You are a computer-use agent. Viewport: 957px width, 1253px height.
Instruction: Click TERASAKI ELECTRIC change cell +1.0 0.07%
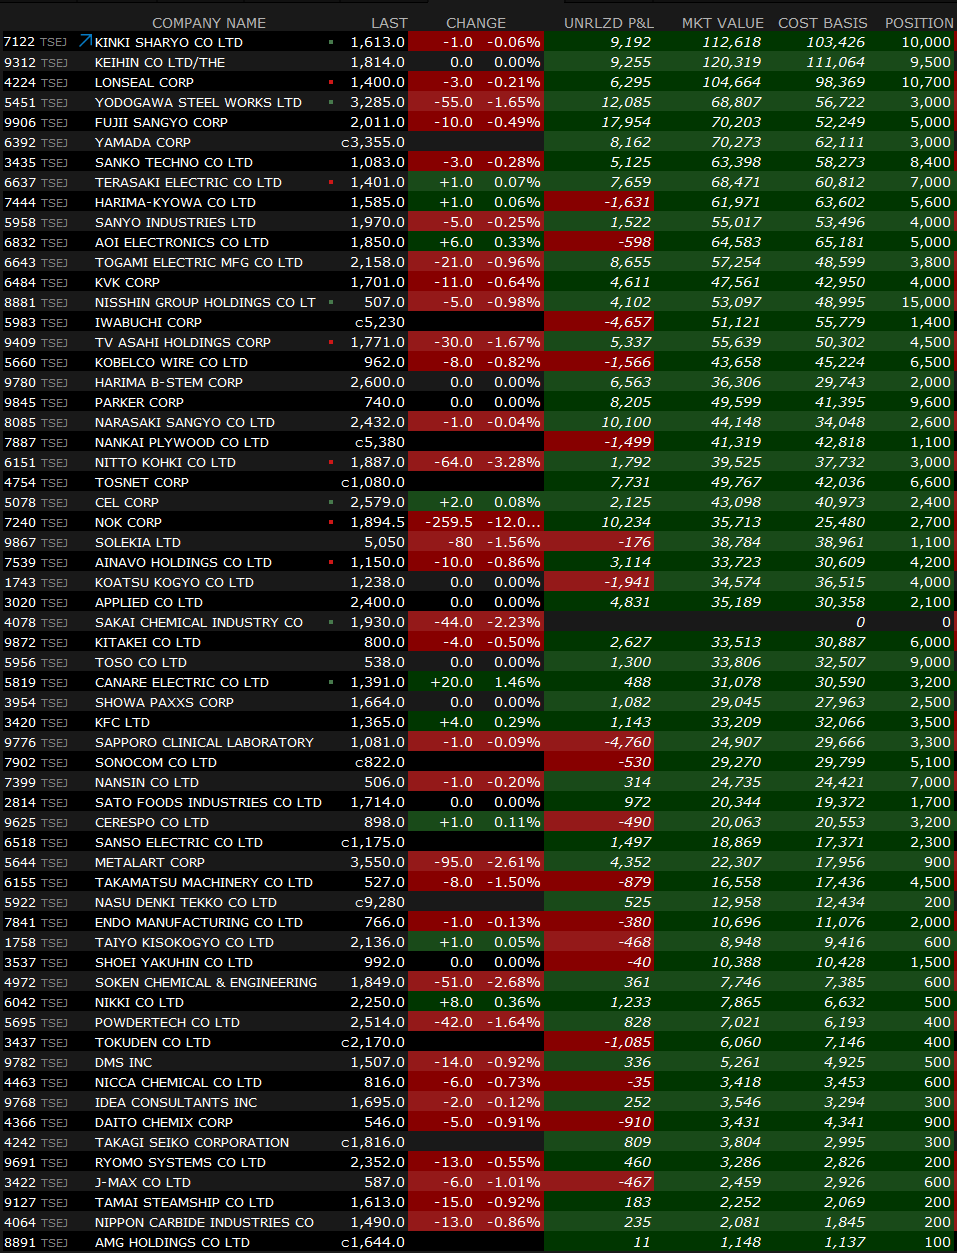(476, 182)
